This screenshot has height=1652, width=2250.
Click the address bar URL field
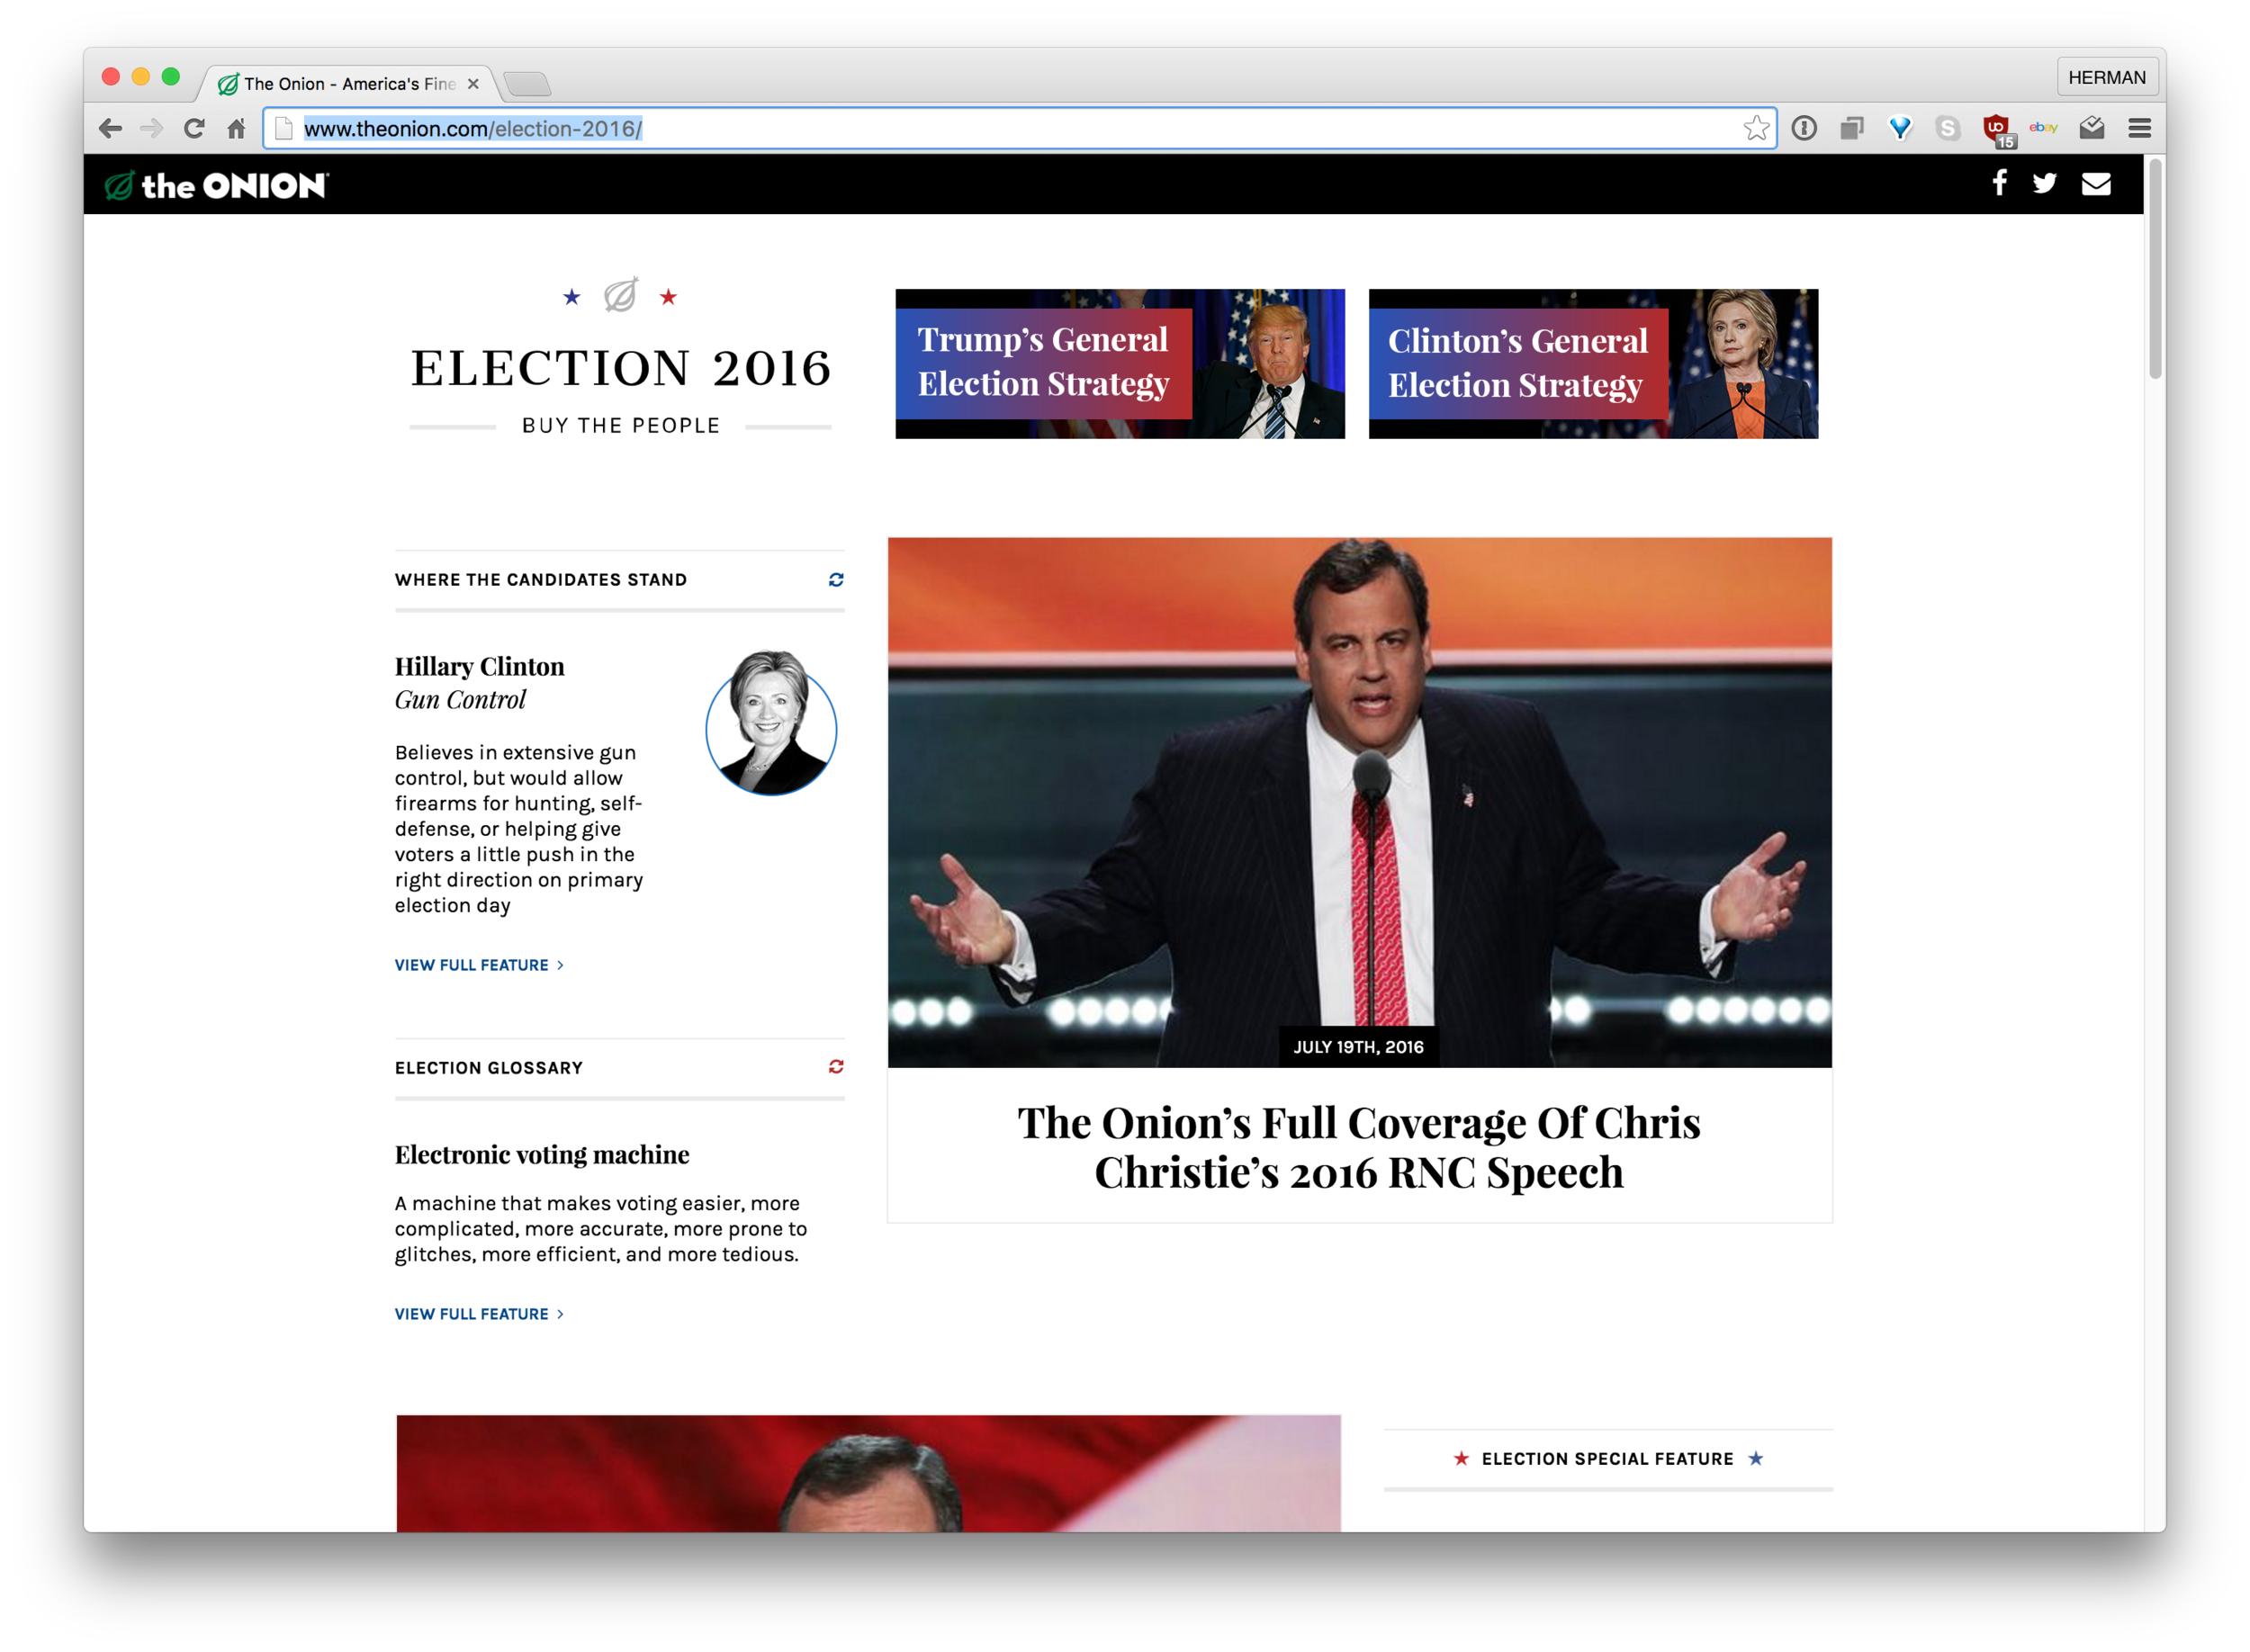[1019, 128]
